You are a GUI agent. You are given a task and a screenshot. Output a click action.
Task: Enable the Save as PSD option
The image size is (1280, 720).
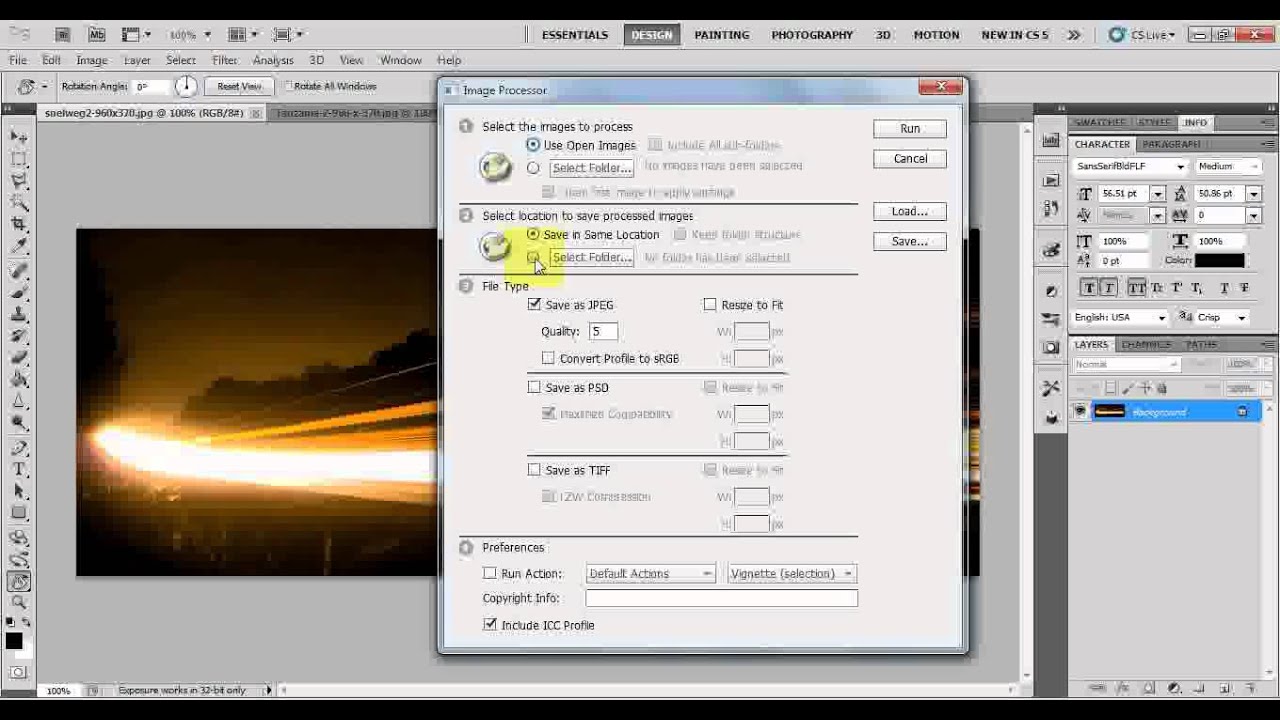pos(534,387)
